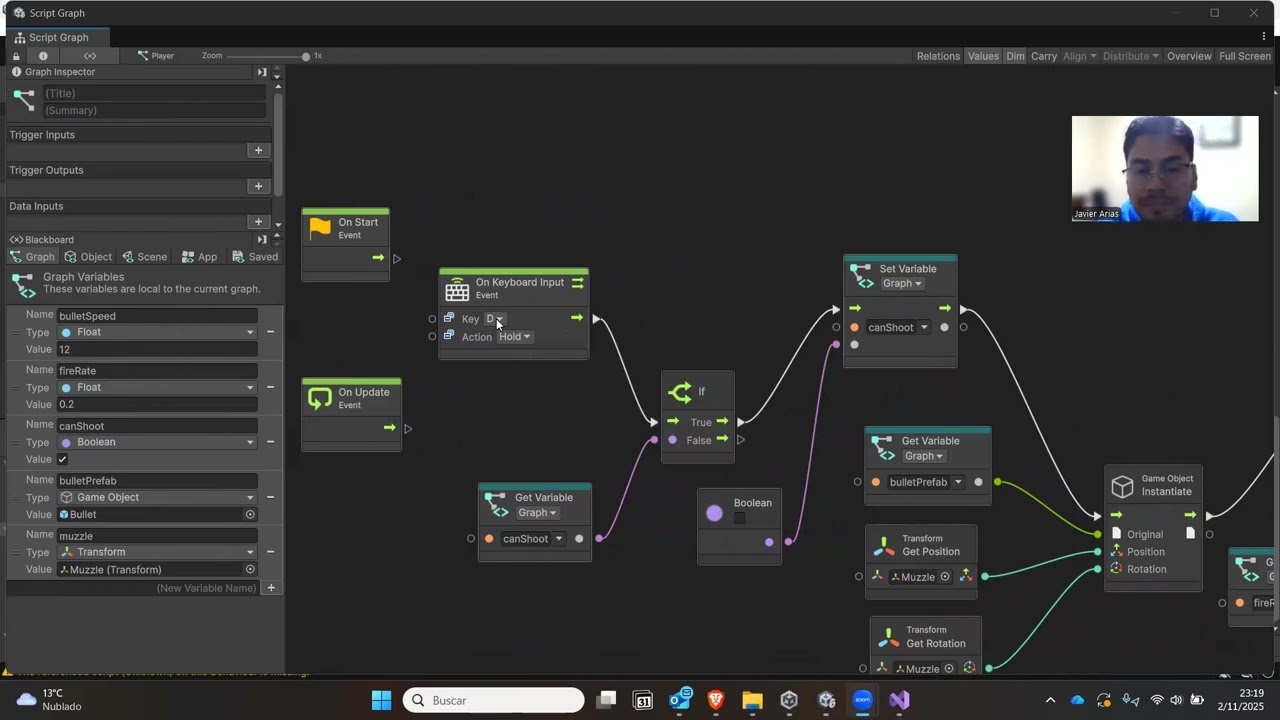Click the On Keyboard Input keyboard icon
This screenshot has width=1280, height=720.
coord(457,289)
